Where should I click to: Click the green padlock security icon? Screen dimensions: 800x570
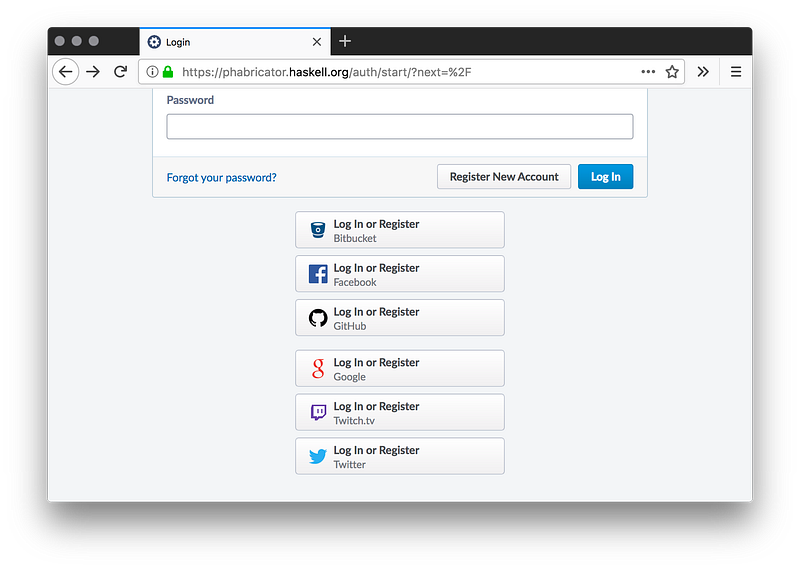click(168, 72)
